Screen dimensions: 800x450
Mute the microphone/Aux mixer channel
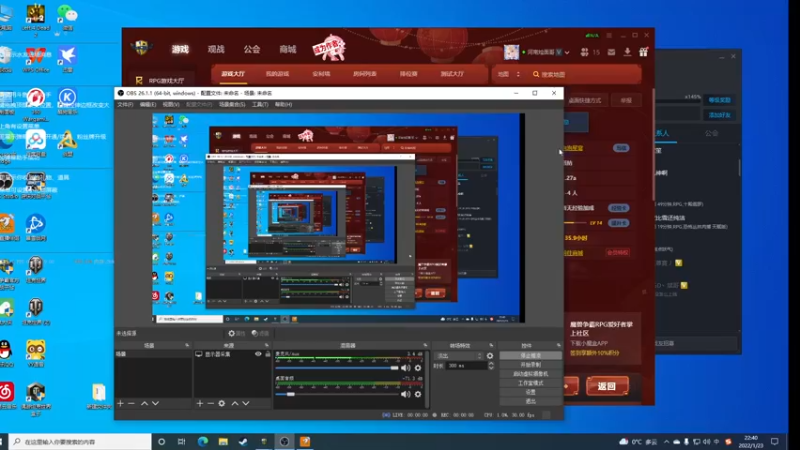pos(406,367)
